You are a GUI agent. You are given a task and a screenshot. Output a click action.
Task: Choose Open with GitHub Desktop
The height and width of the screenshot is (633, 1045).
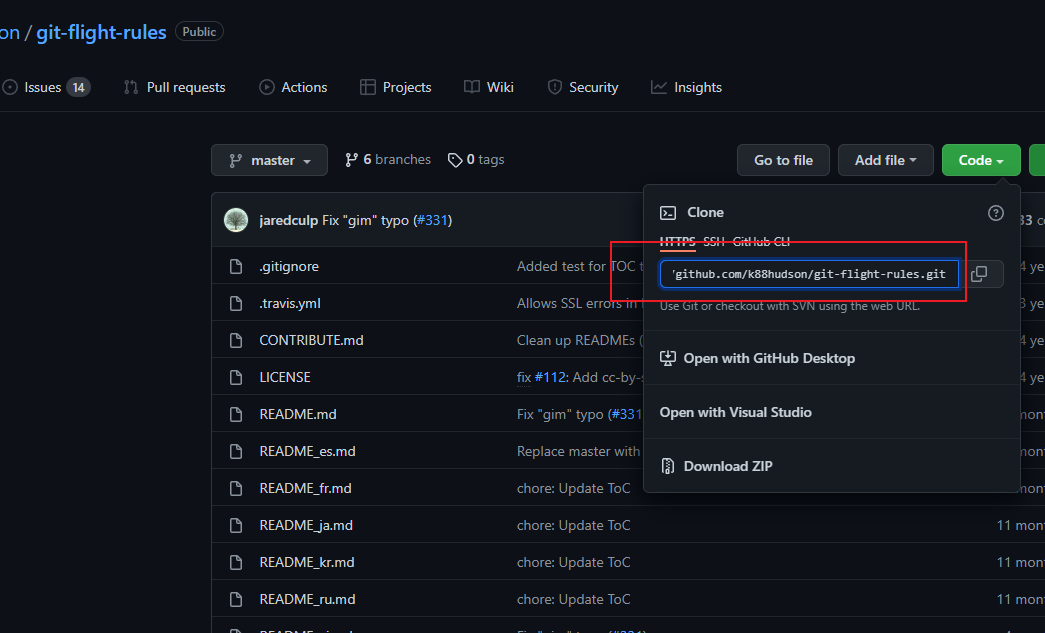(x=832, y=358)
